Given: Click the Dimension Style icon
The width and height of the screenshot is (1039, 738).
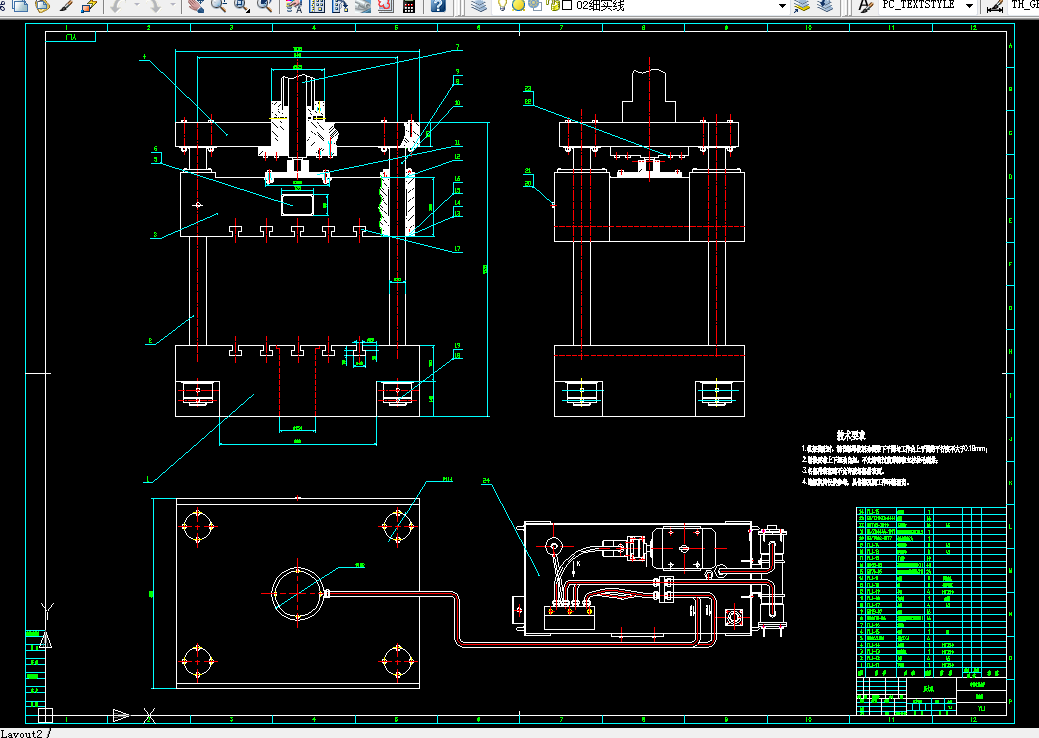Looking at the screenshot, I should (994, 6).
